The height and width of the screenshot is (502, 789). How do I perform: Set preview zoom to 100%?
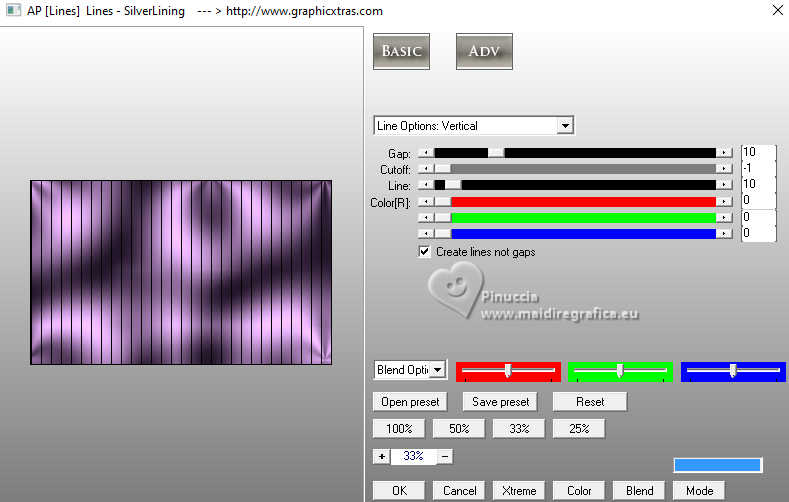(399, 429)
